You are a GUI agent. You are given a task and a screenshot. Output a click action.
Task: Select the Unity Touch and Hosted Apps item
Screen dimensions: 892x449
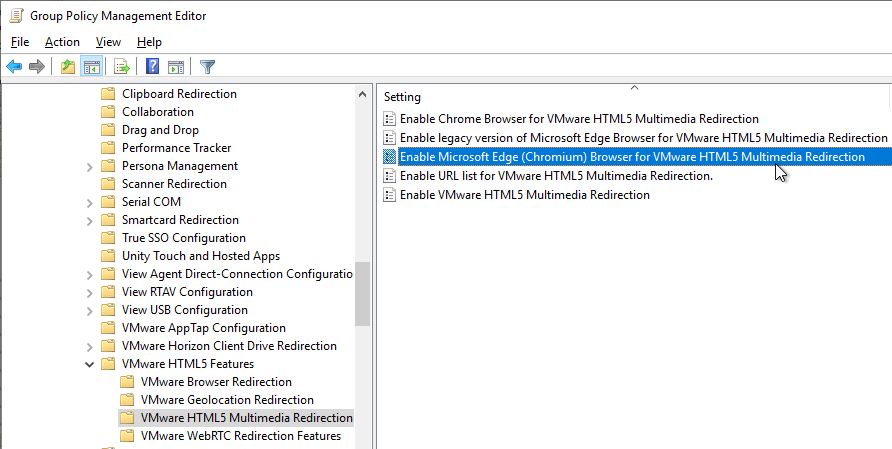click(201, 256)
